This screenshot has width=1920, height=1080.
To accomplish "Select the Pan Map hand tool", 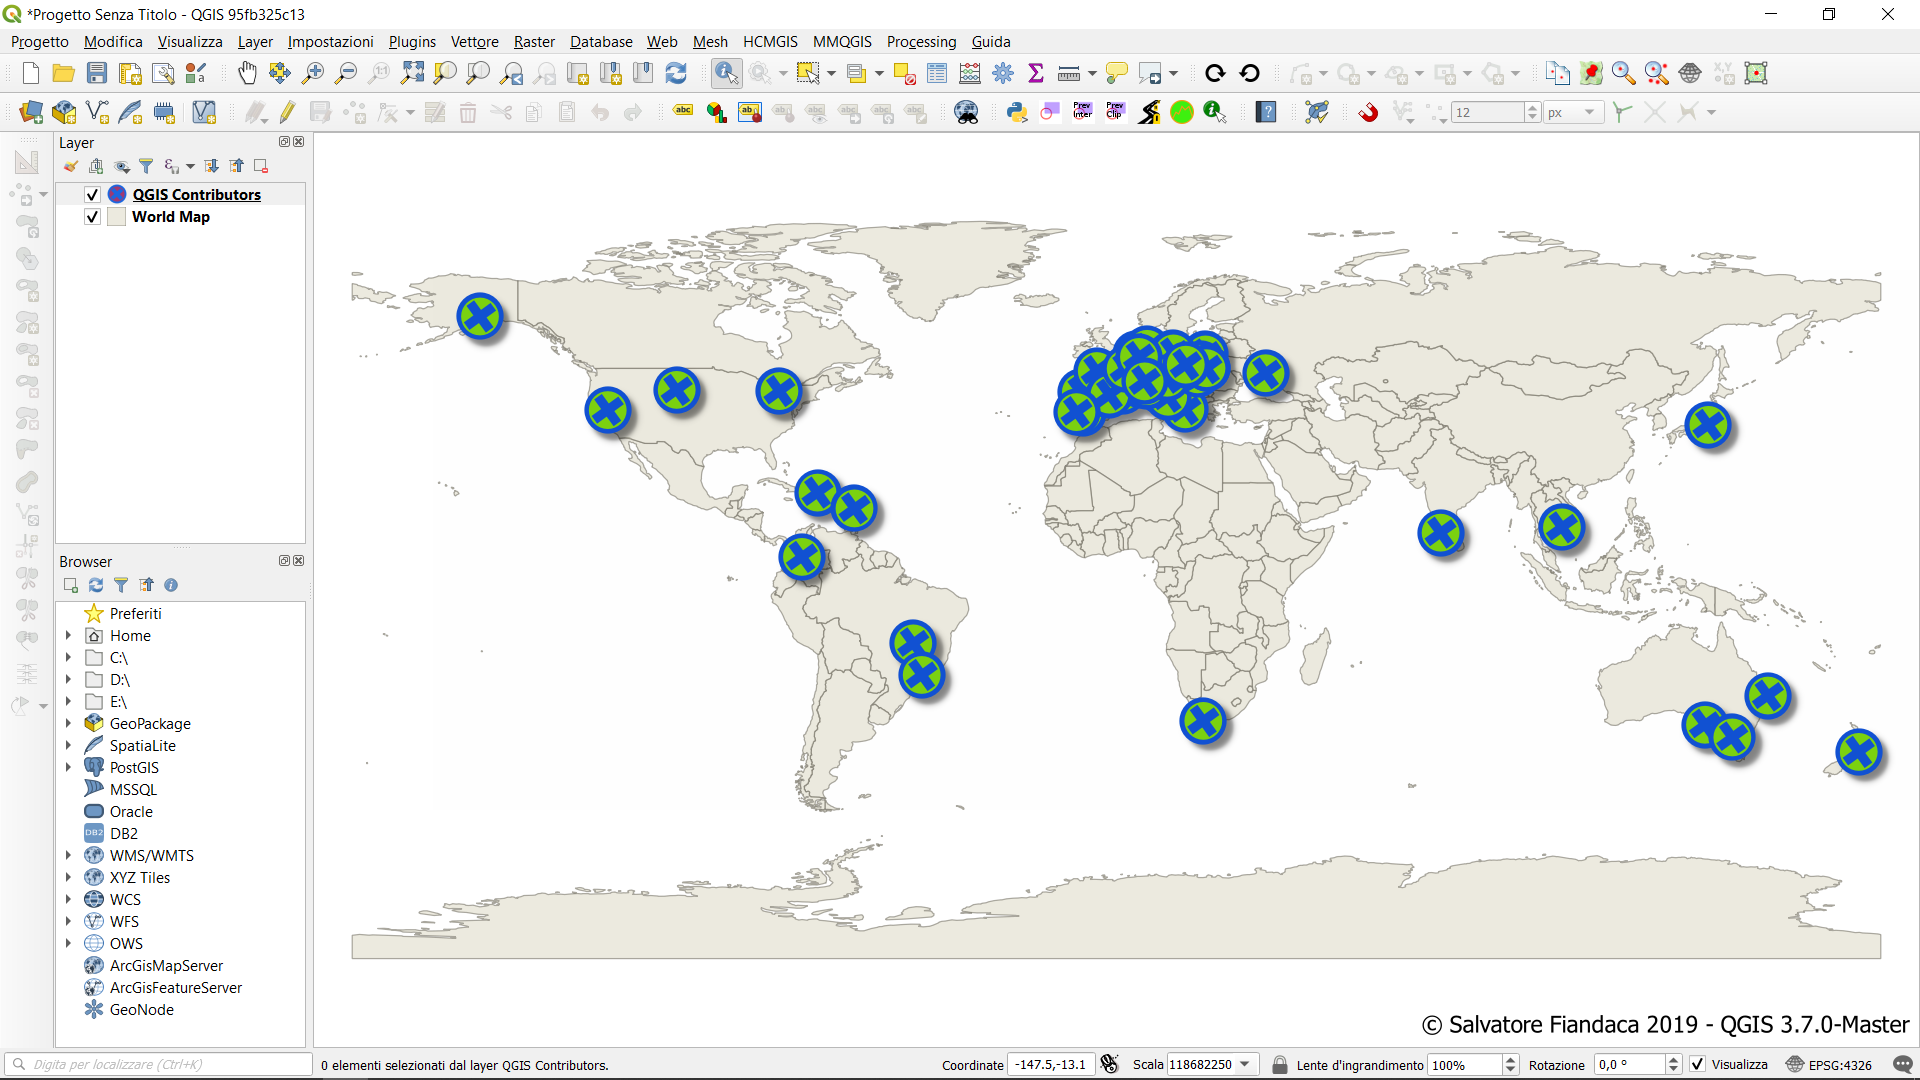I will point(247,73).
